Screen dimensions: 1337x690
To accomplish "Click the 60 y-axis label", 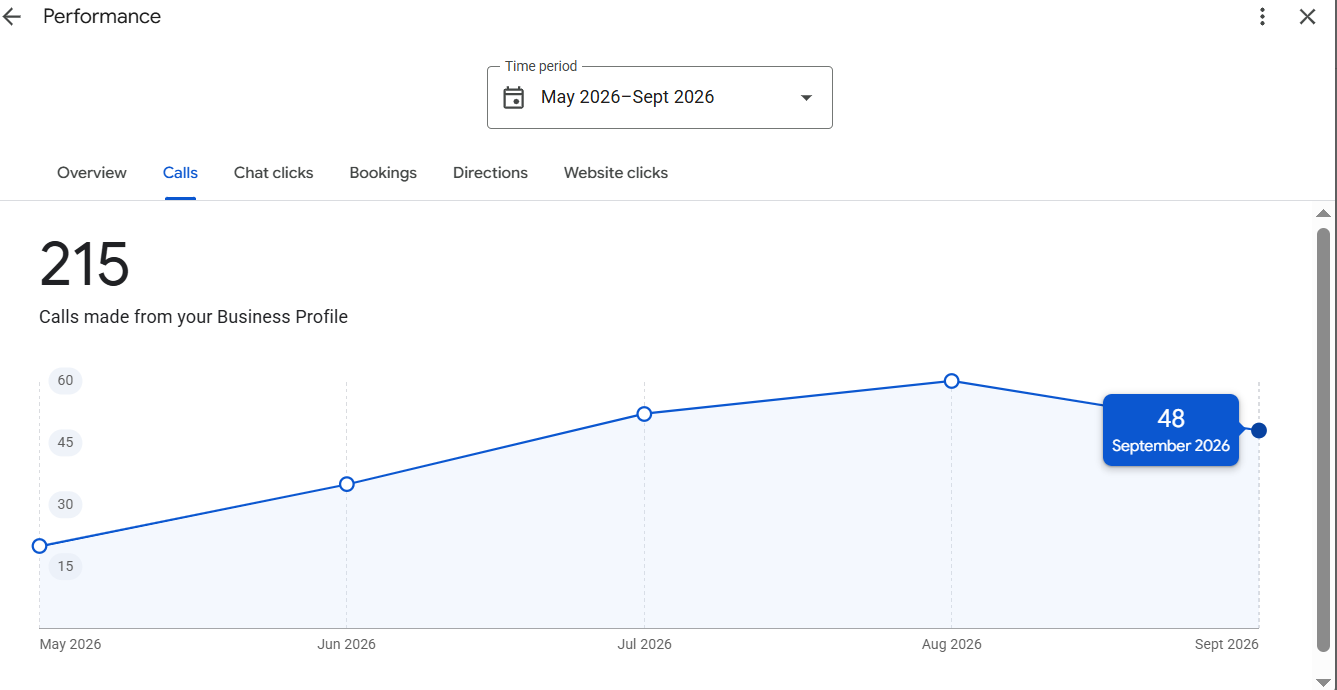I will (65, 380).
